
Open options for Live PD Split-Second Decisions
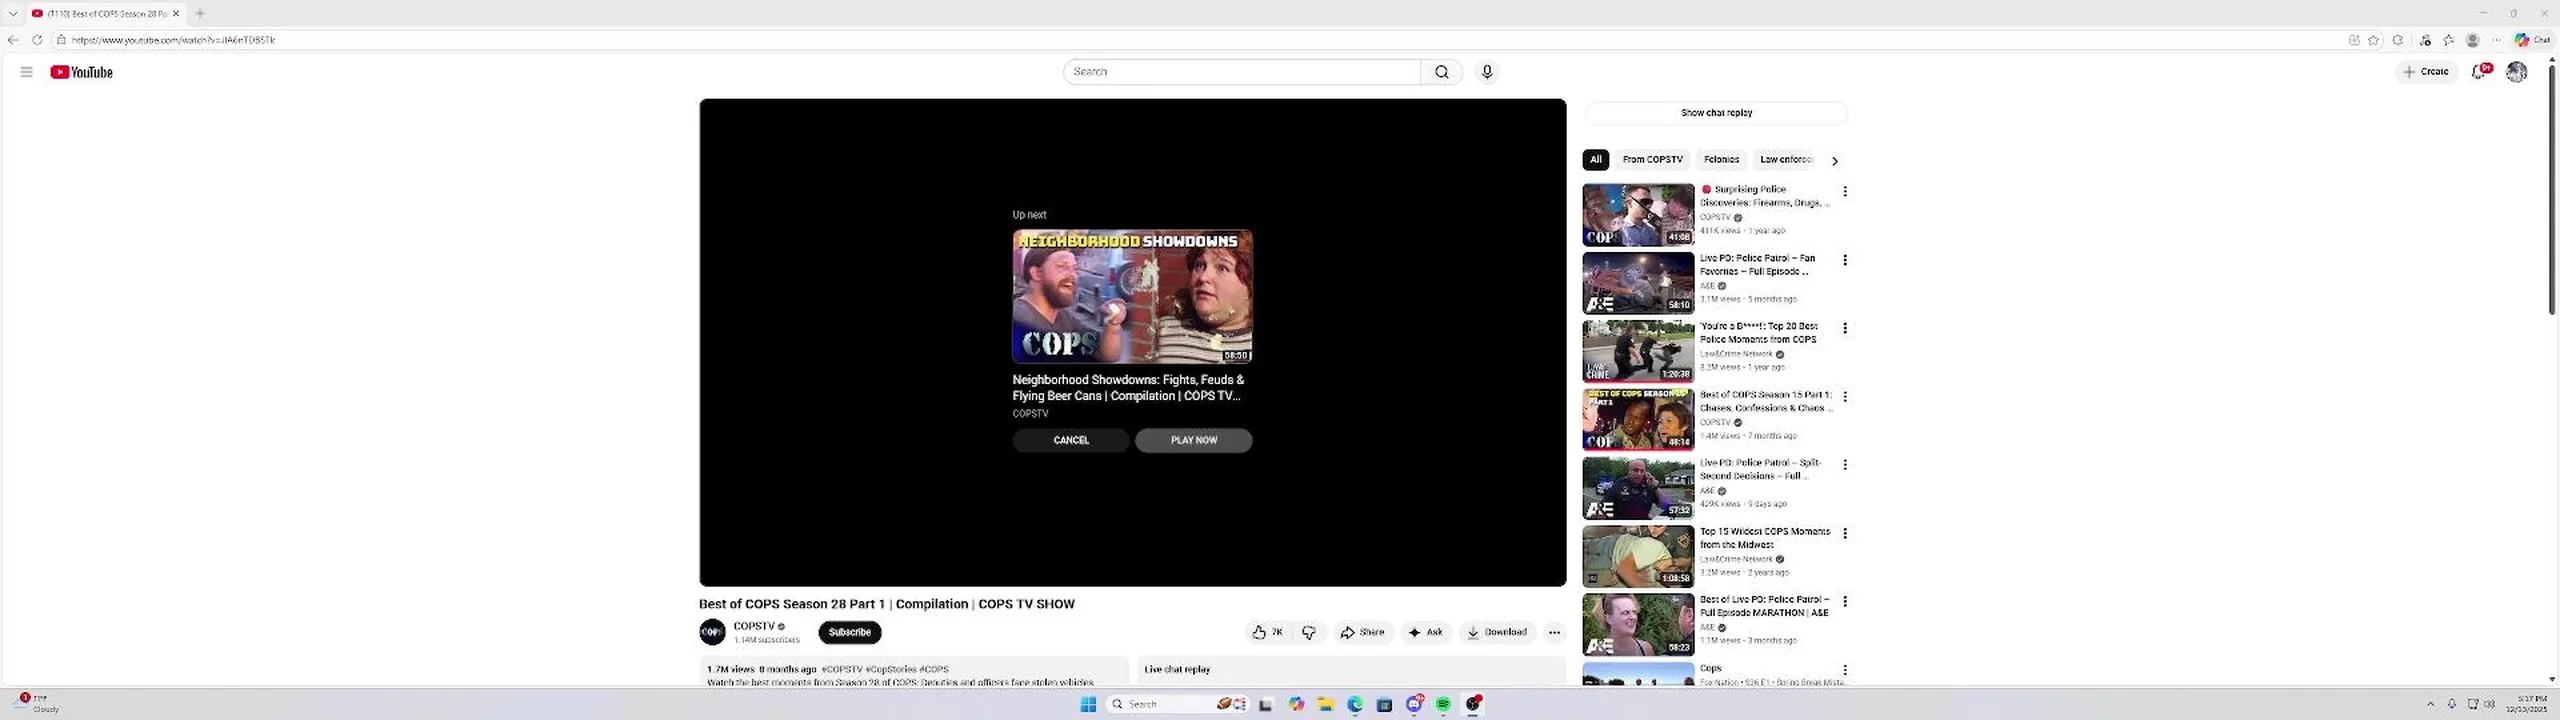(x=1845, y=465)
